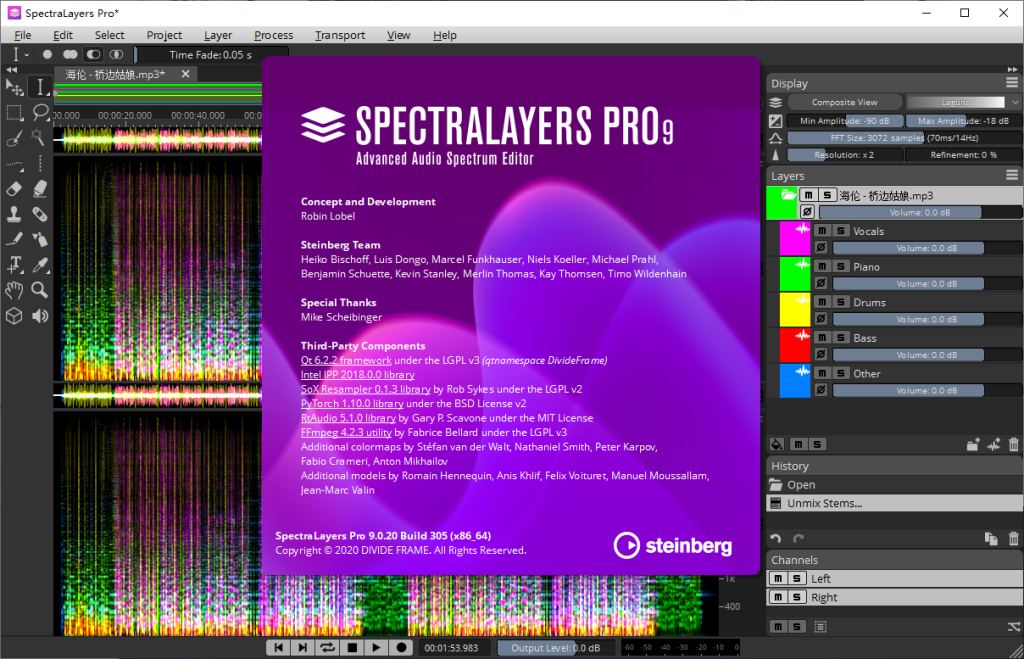Collapse the left toolbox panel arrows

click(12, 69)
